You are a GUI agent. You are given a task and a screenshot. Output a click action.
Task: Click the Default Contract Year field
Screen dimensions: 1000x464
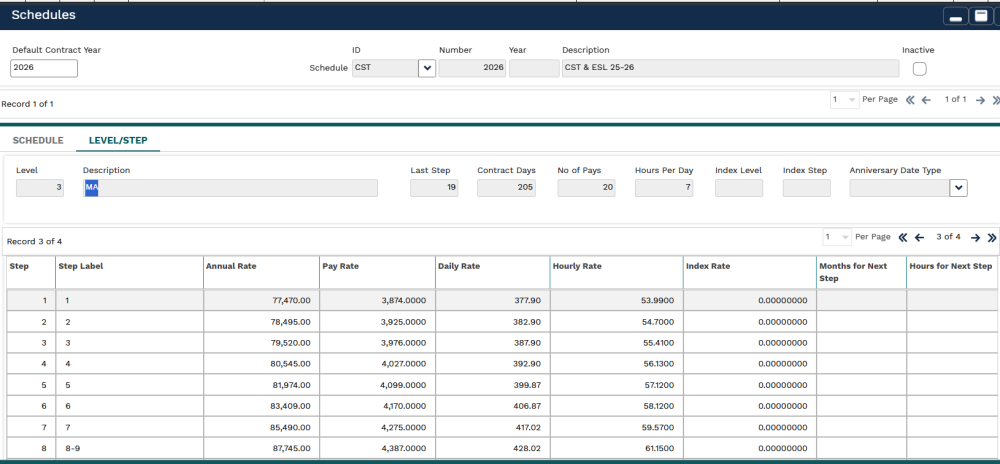(44, 69)
